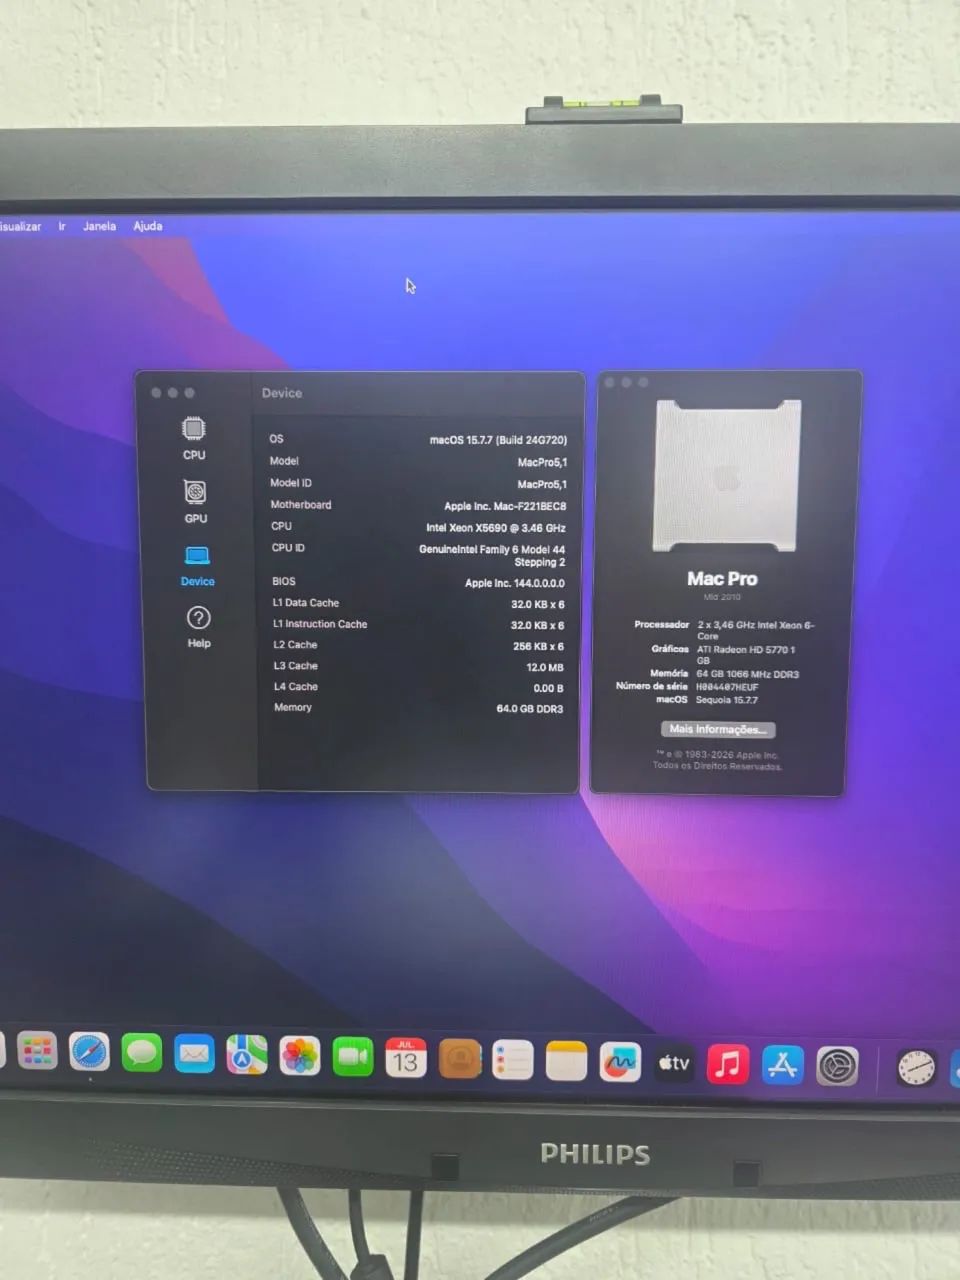Select the Device section in the sidebar
The width and height of the screenshot is (960, 1280).
coord(197,565)
